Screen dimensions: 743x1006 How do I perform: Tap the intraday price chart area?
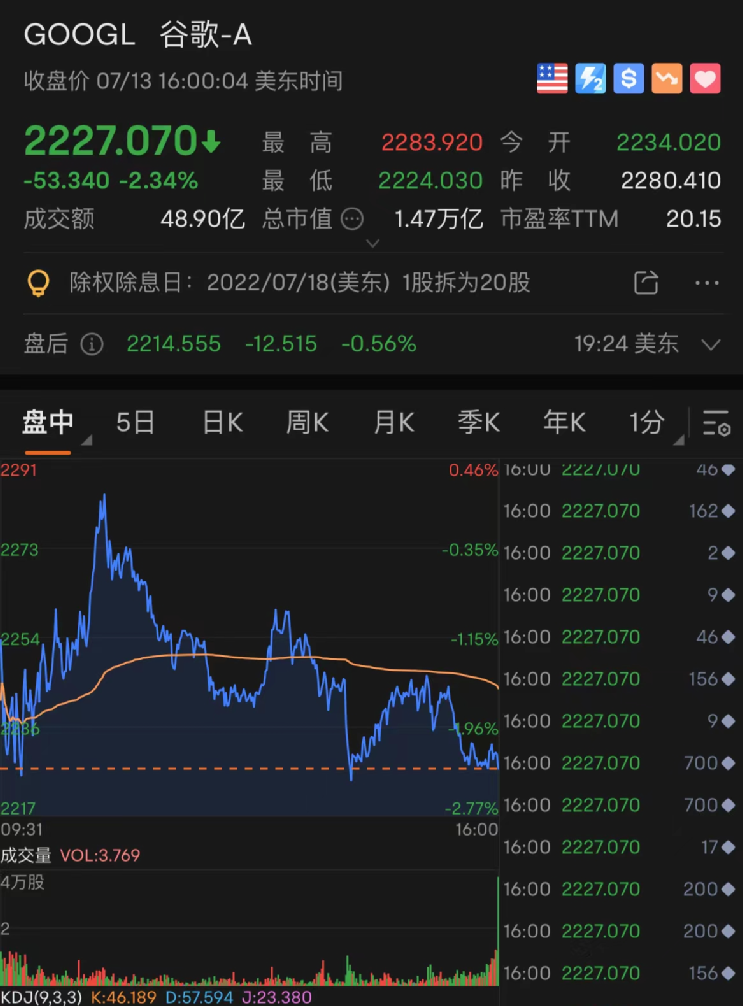point(249,638)
